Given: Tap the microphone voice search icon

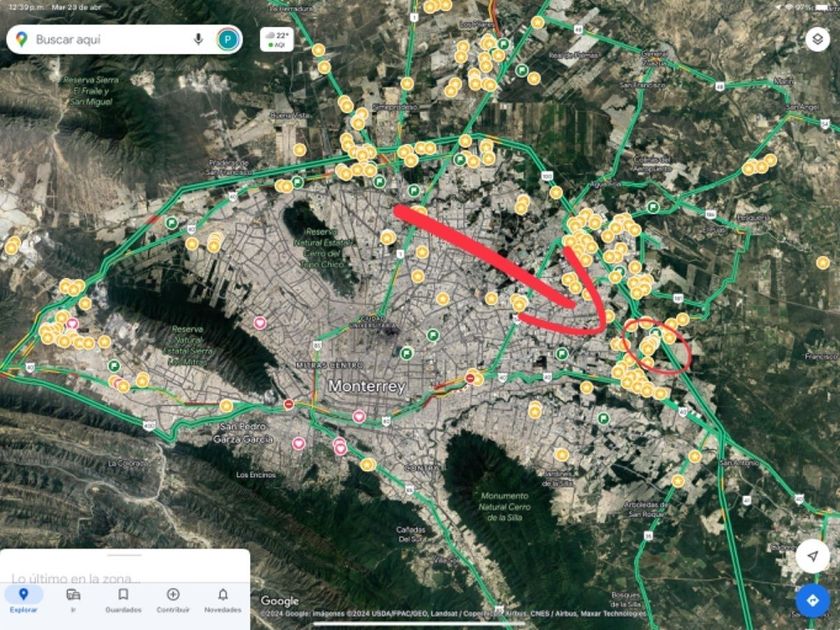Looking at the screenshot, I should (198, 39).
